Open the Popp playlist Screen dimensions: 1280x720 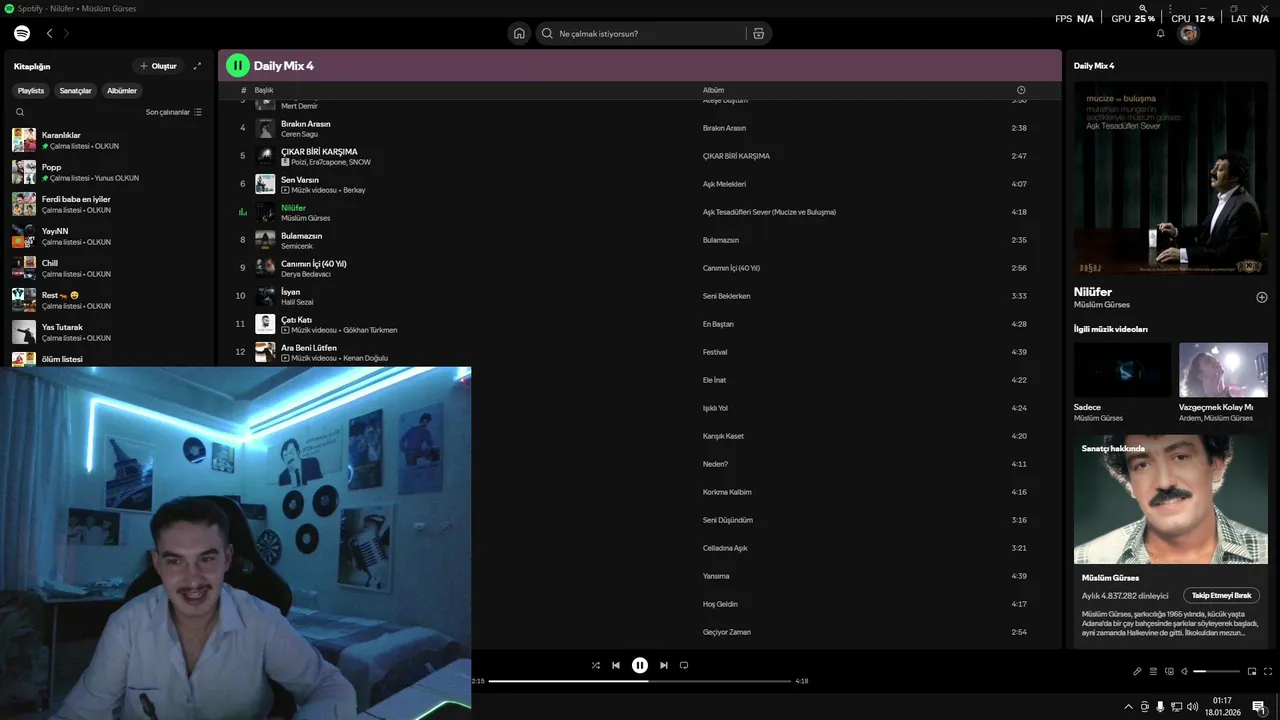pos(110,172)
